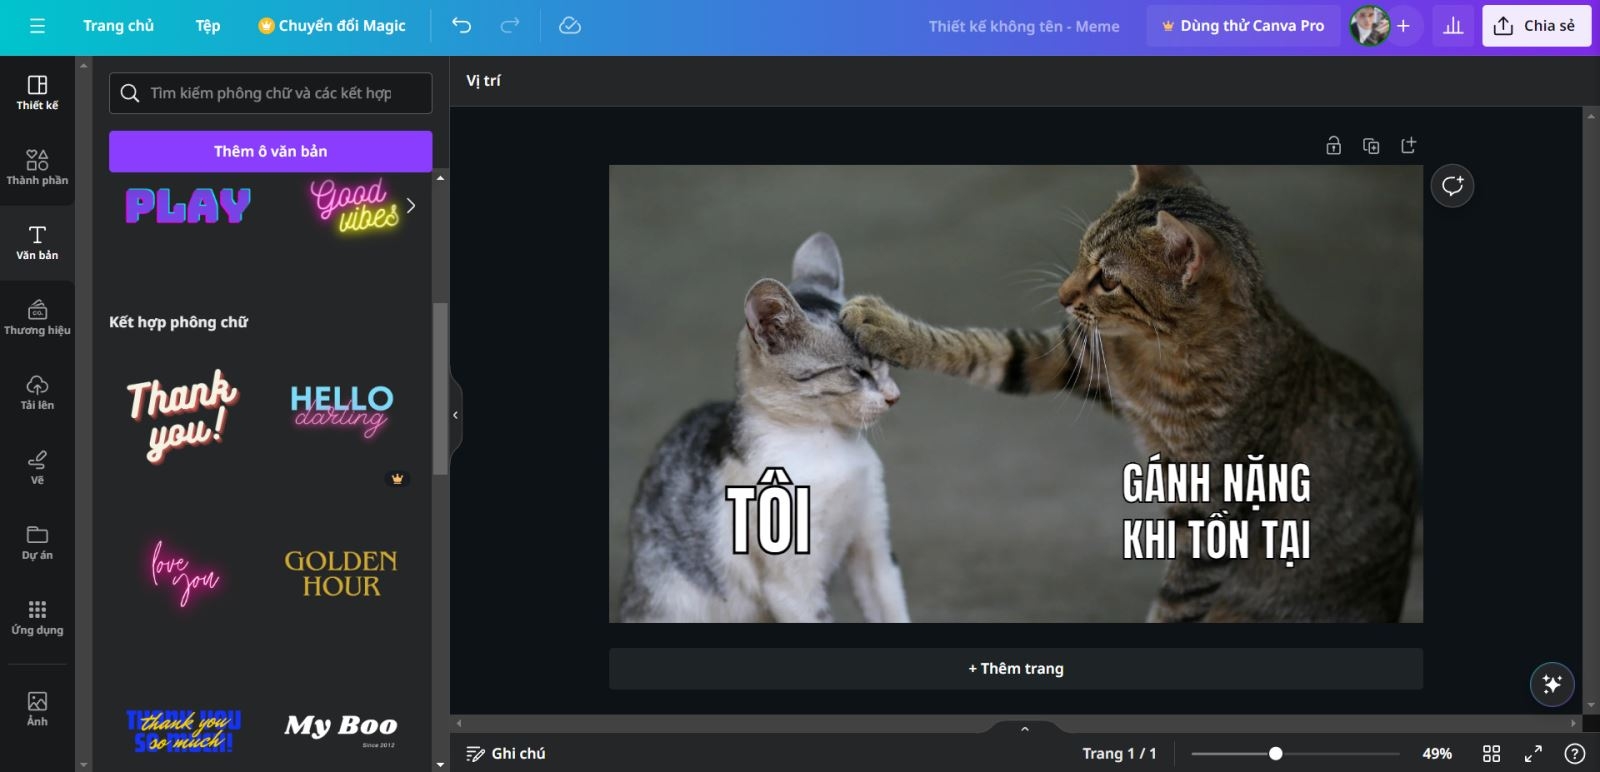
Task: Open the help question mark
Action: tap(1574, 754)
